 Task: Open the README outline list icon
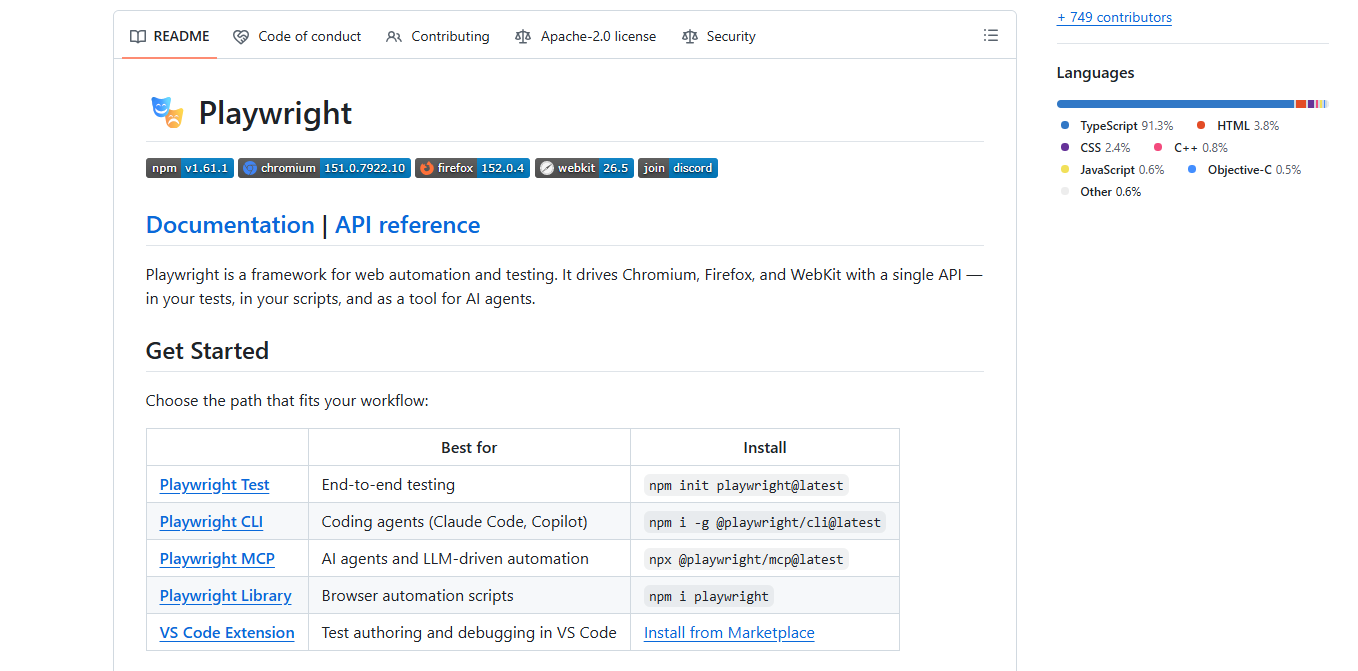(990, 36)
